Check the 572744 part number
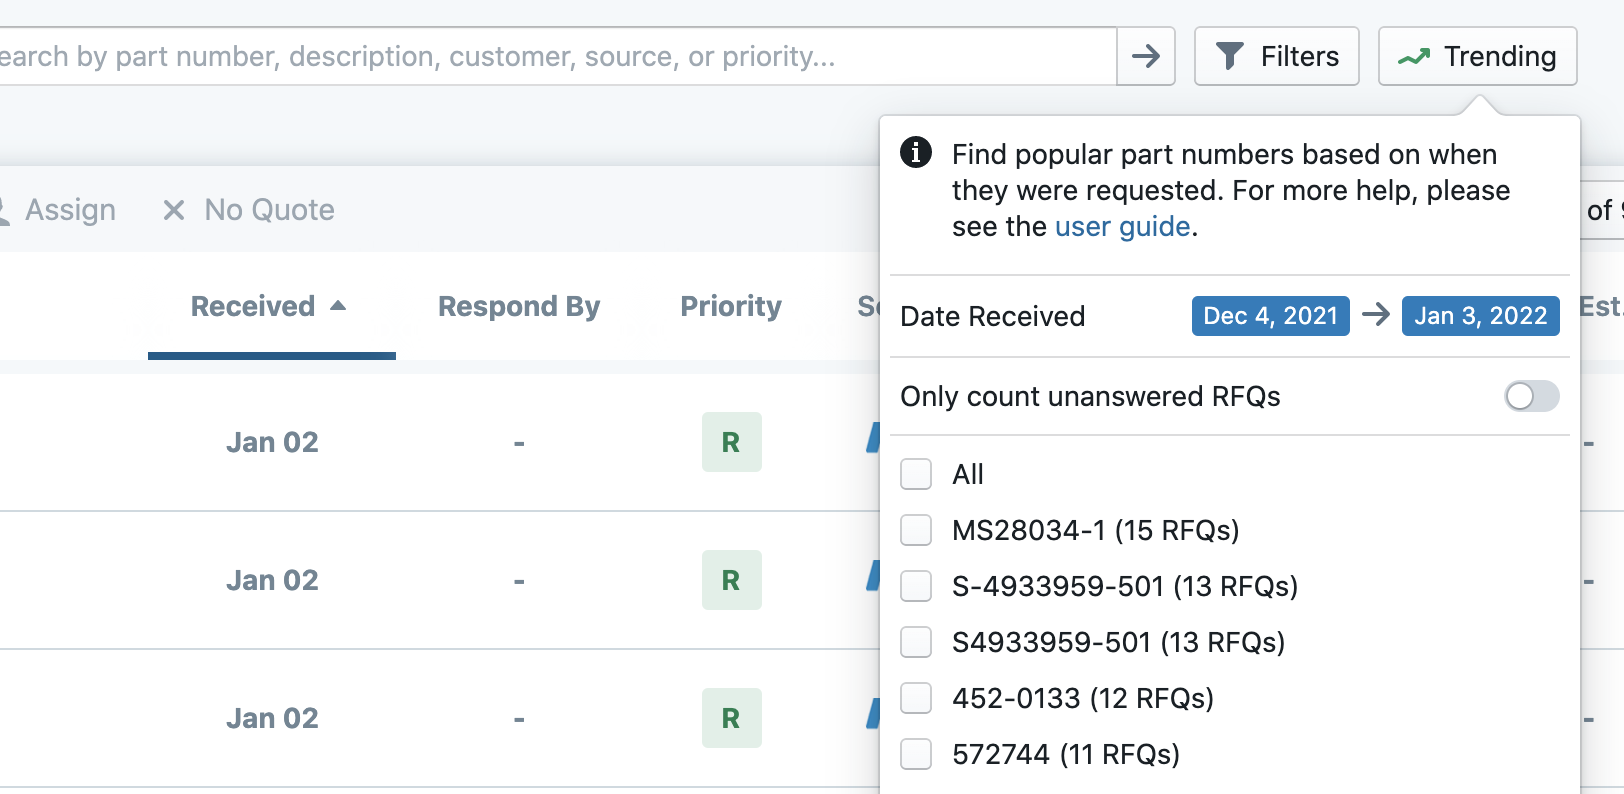1624x794 pixels. point(916,754)
